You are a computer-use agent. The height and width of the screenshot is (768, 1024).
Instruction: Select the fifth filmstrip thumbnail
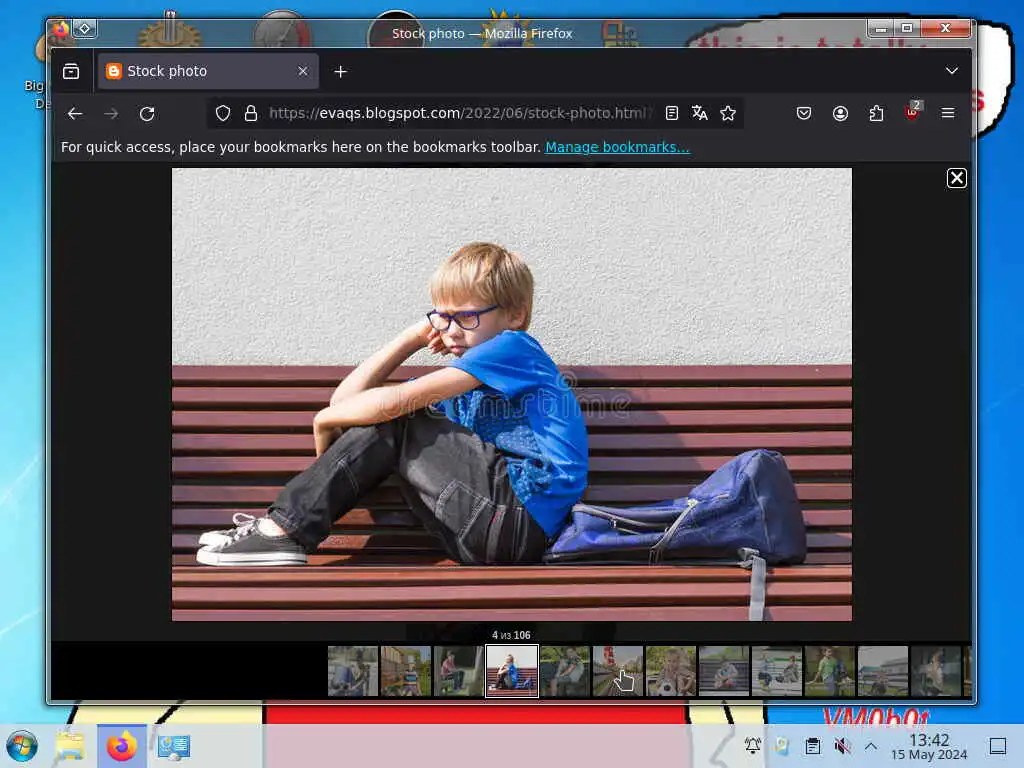click(565, 671)
